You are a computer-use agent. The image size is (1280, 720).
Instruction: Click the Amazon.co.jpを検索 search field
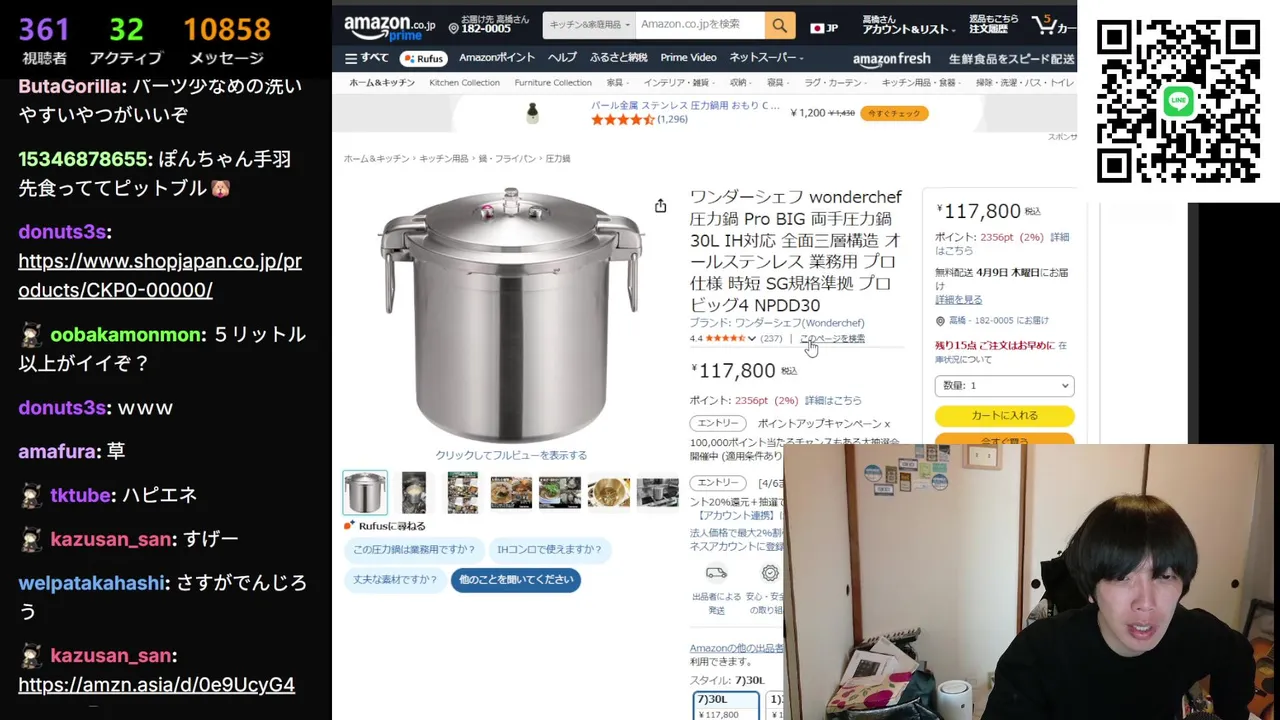pyautogui.click(x=700, y=25)
